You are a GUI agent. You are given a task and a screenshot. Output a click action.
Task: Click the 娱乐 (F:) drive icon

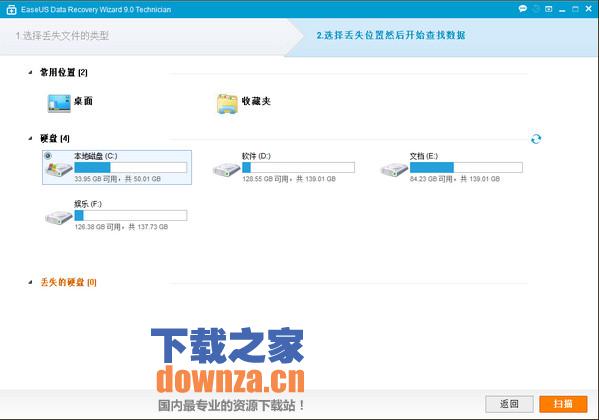click(x=58, y=218)
